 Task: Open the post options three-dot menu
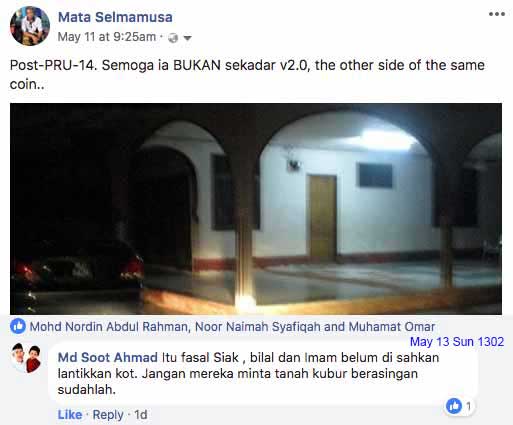coord(497,14)
